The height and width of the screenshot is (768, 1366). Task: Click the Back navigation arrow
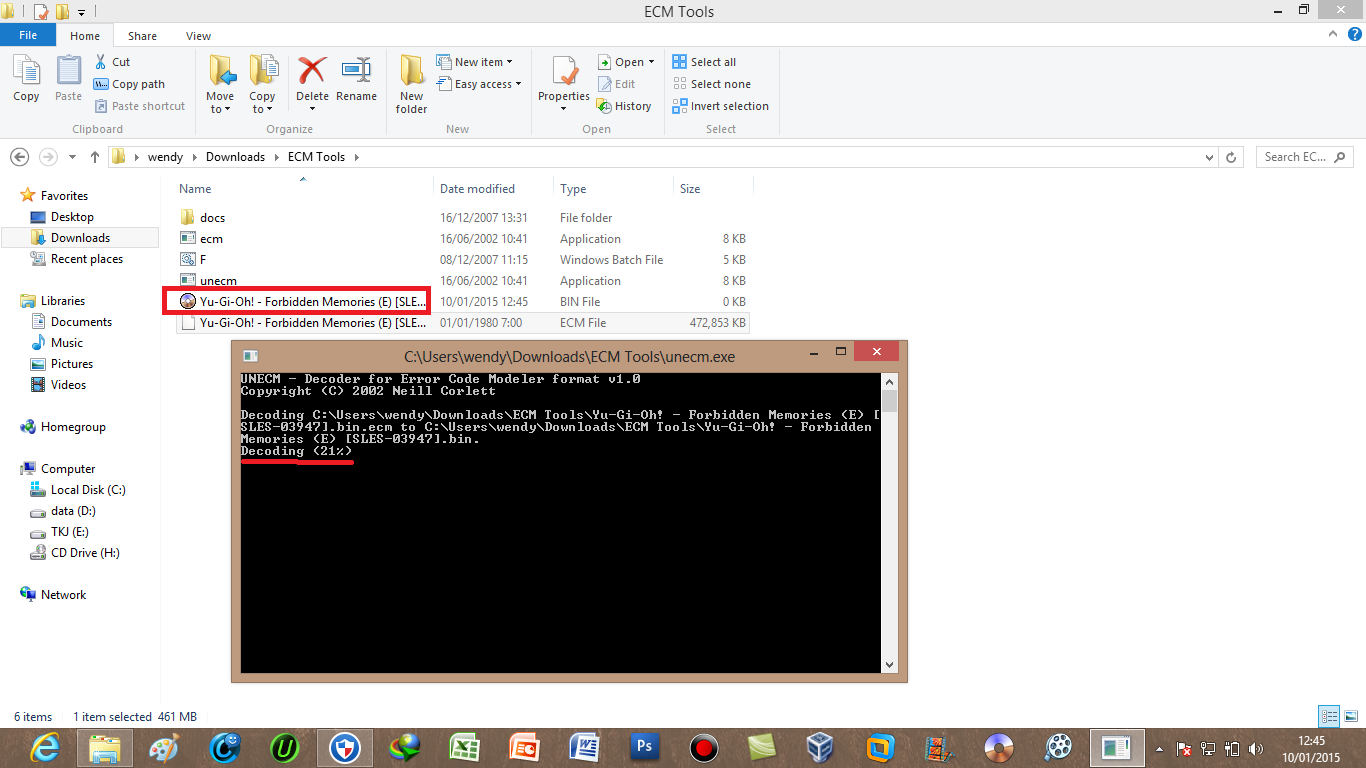pos(19,157)
